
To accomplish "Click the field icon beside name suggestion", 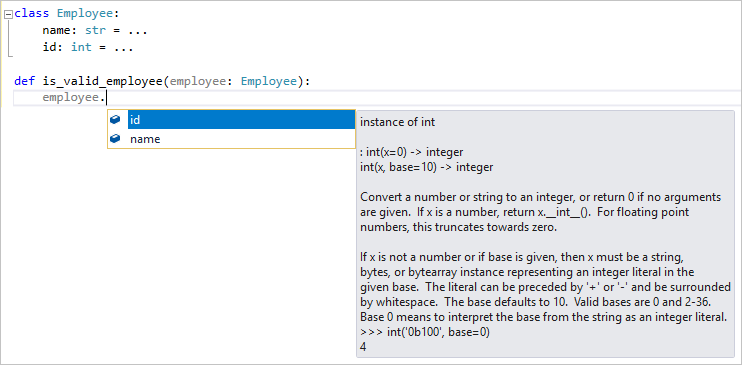I will tap(115, 139).
